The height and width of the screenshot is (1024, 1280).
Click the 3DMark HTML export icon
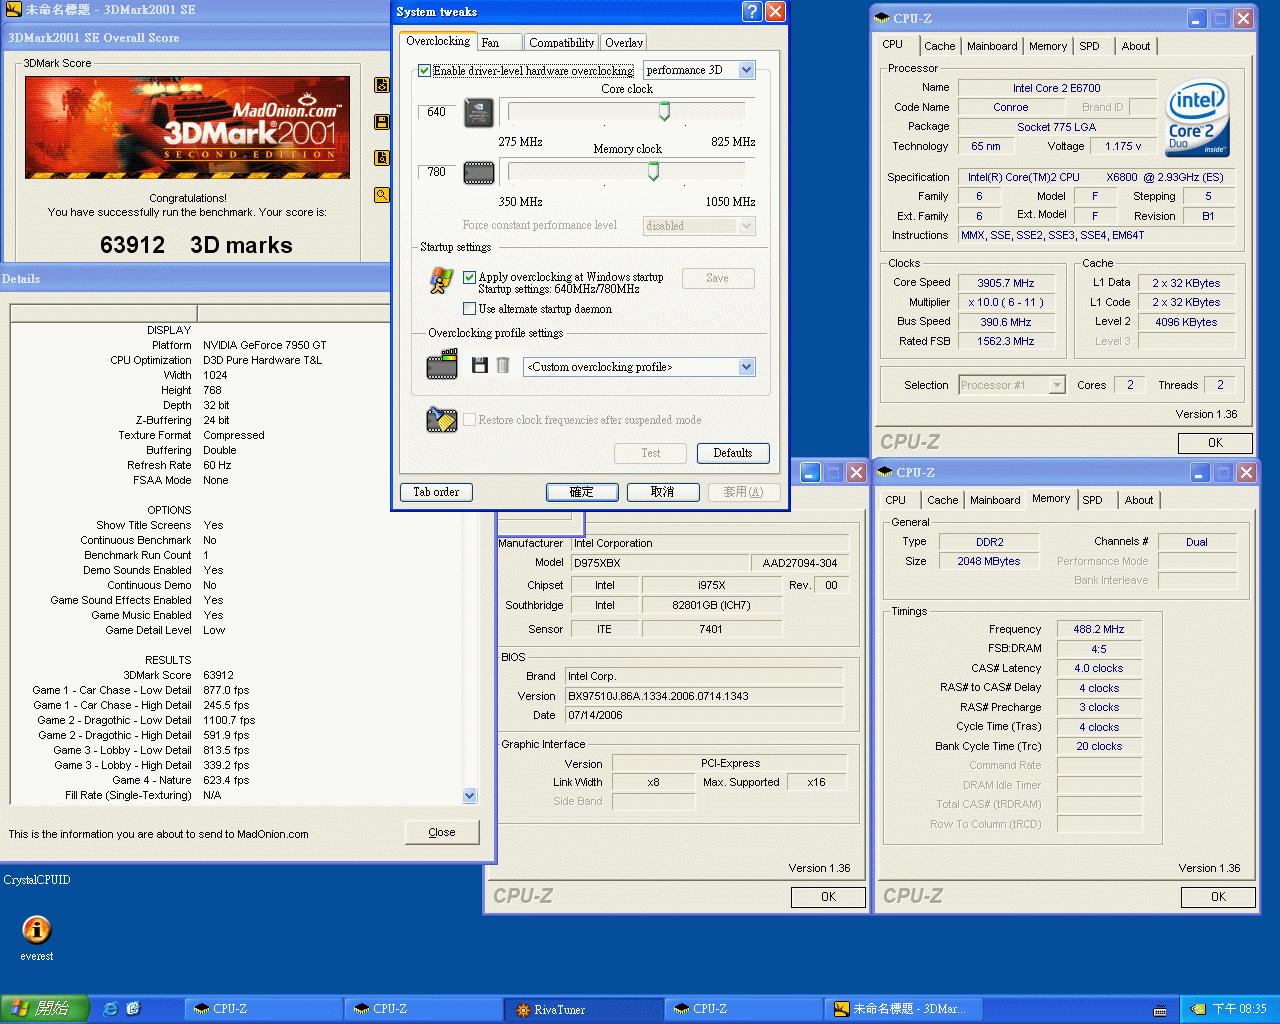click(381, 86)
